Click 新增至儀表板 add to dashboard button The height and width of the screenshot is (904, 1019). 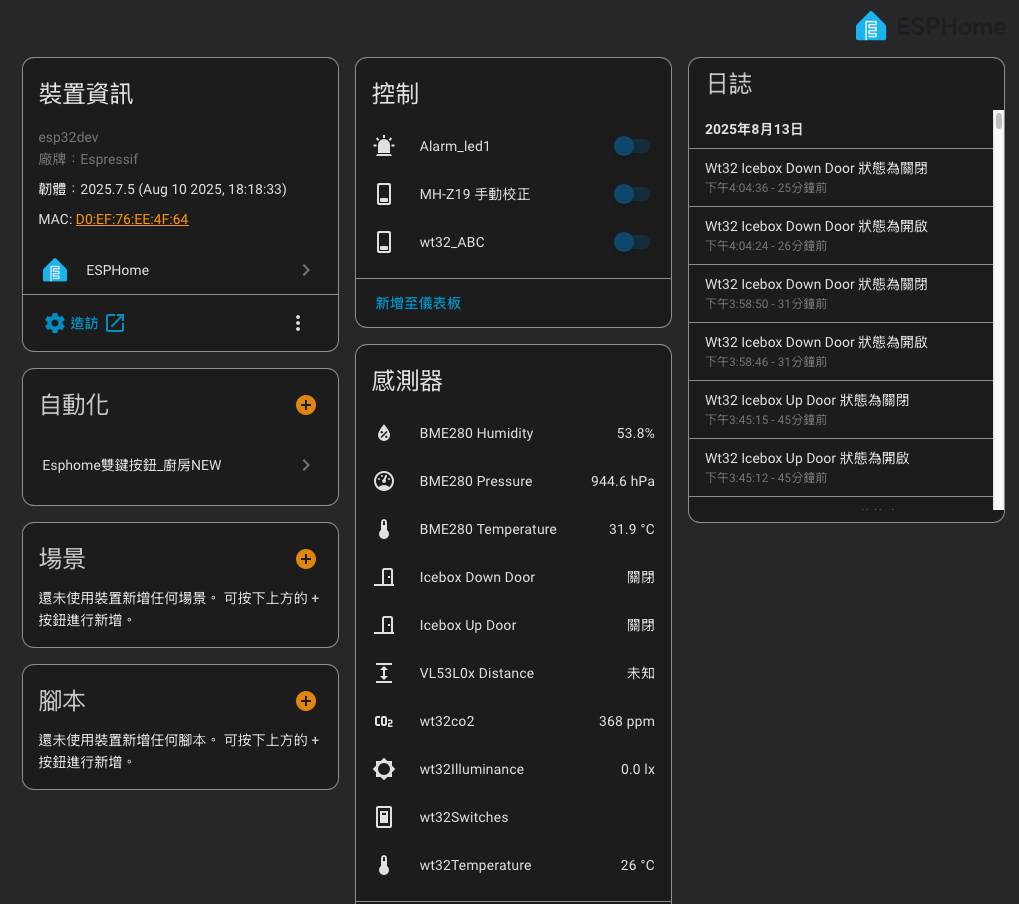tap(418, 303)
